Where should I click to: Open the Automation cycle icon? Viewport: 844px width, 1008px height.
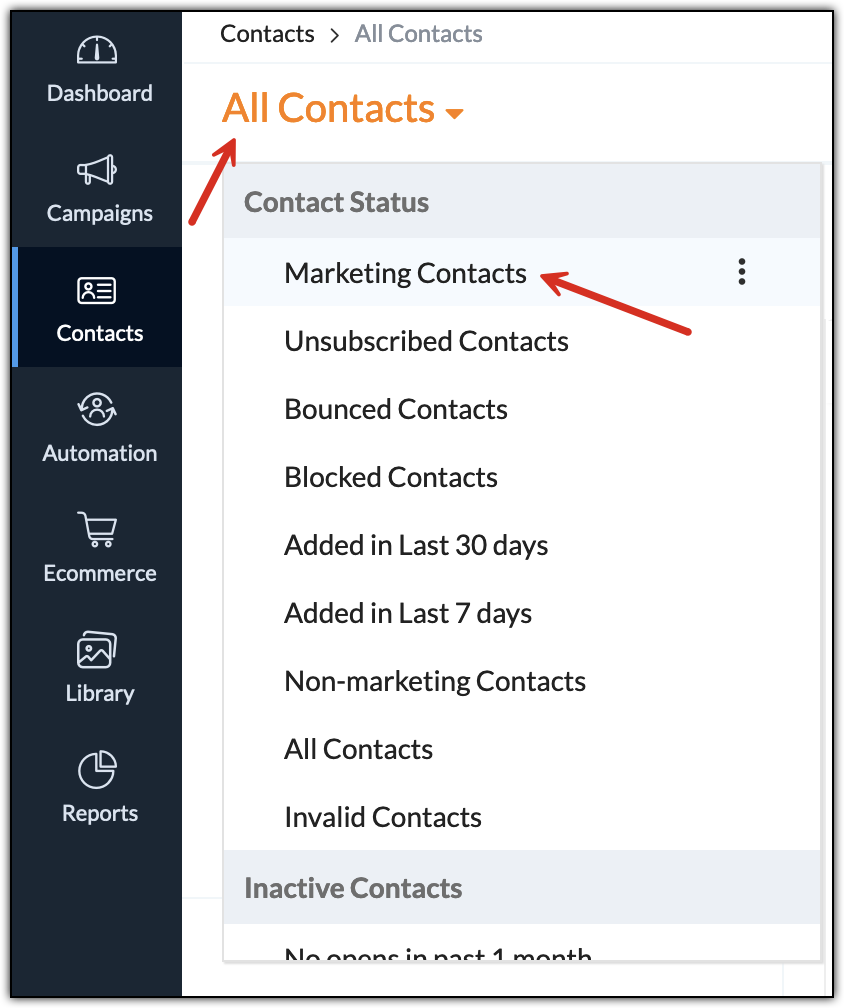97,410
